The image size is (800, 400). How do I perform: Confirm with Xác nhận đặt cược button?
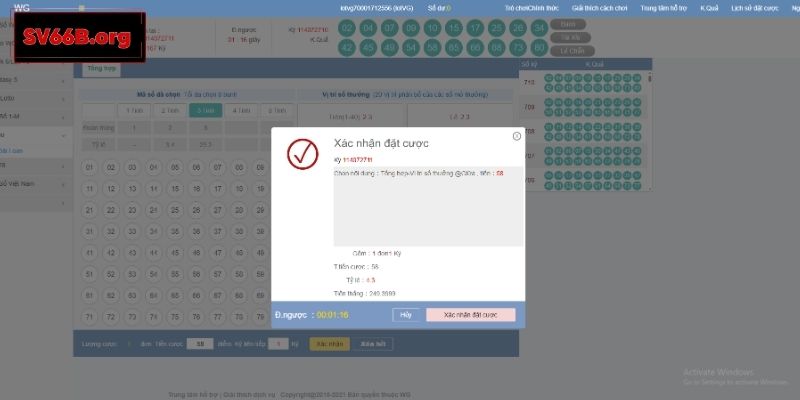pos(470,314)
